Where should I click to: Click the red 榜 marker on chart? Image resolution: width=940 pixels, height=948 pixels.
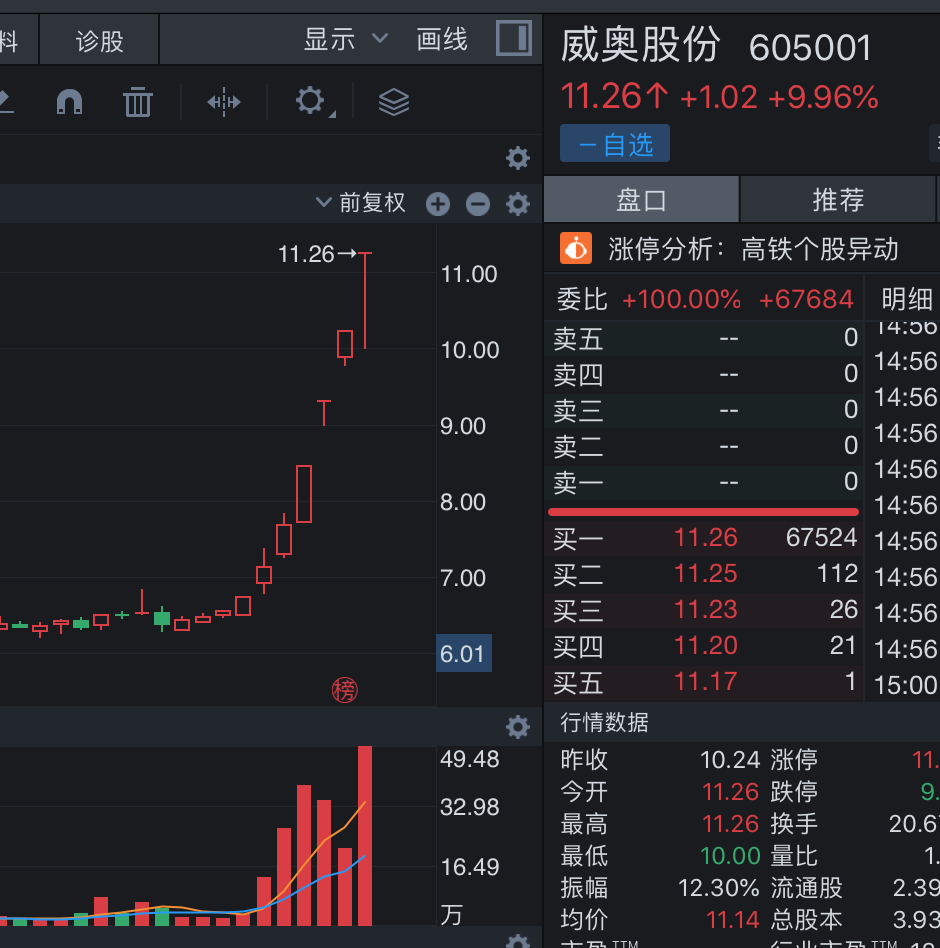coord(344,689)
